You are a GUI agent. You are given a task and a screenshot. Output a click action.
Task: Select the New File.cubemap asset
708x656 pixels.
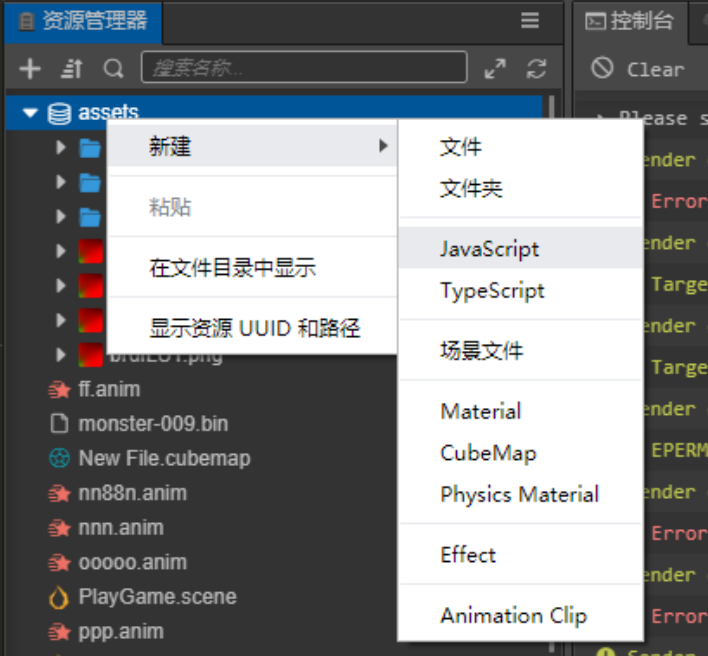pos(164,458)
